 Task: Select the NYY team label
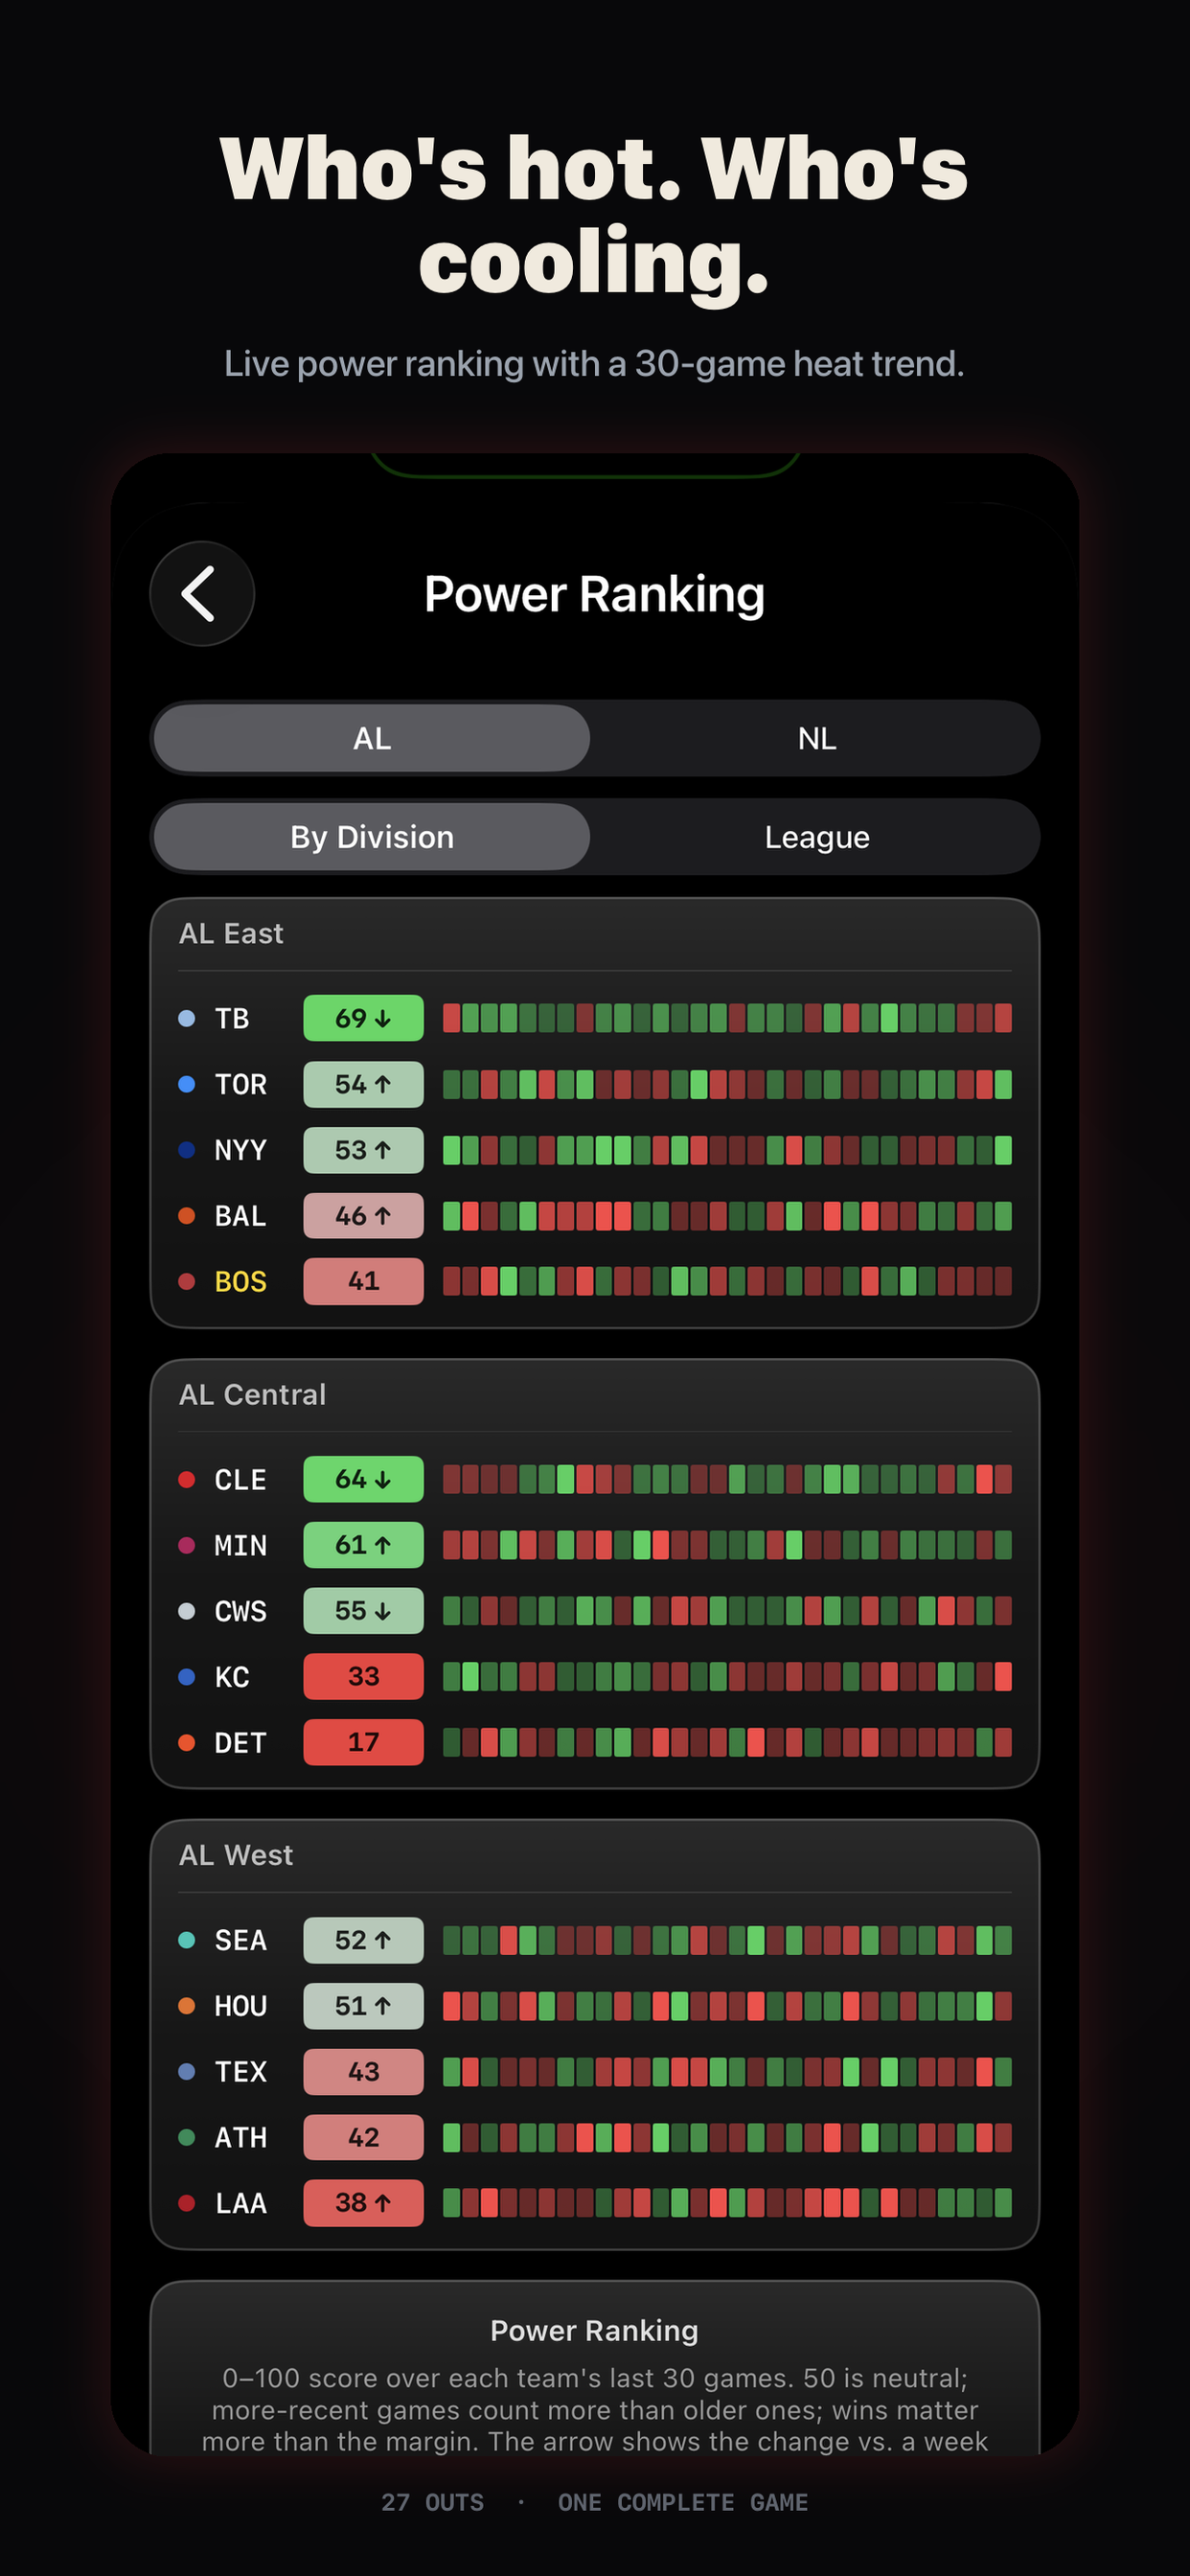click(240, 1150)
